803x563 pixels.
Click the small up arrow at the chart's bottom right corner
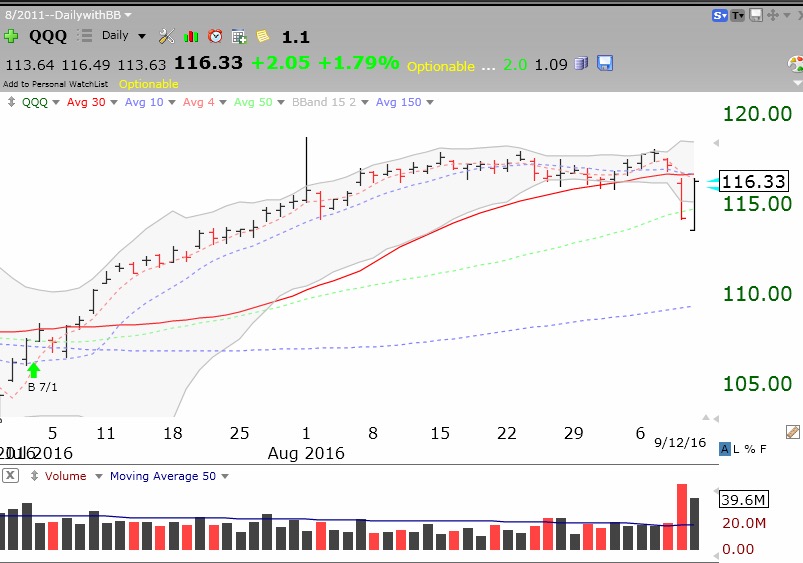(706, 418)
